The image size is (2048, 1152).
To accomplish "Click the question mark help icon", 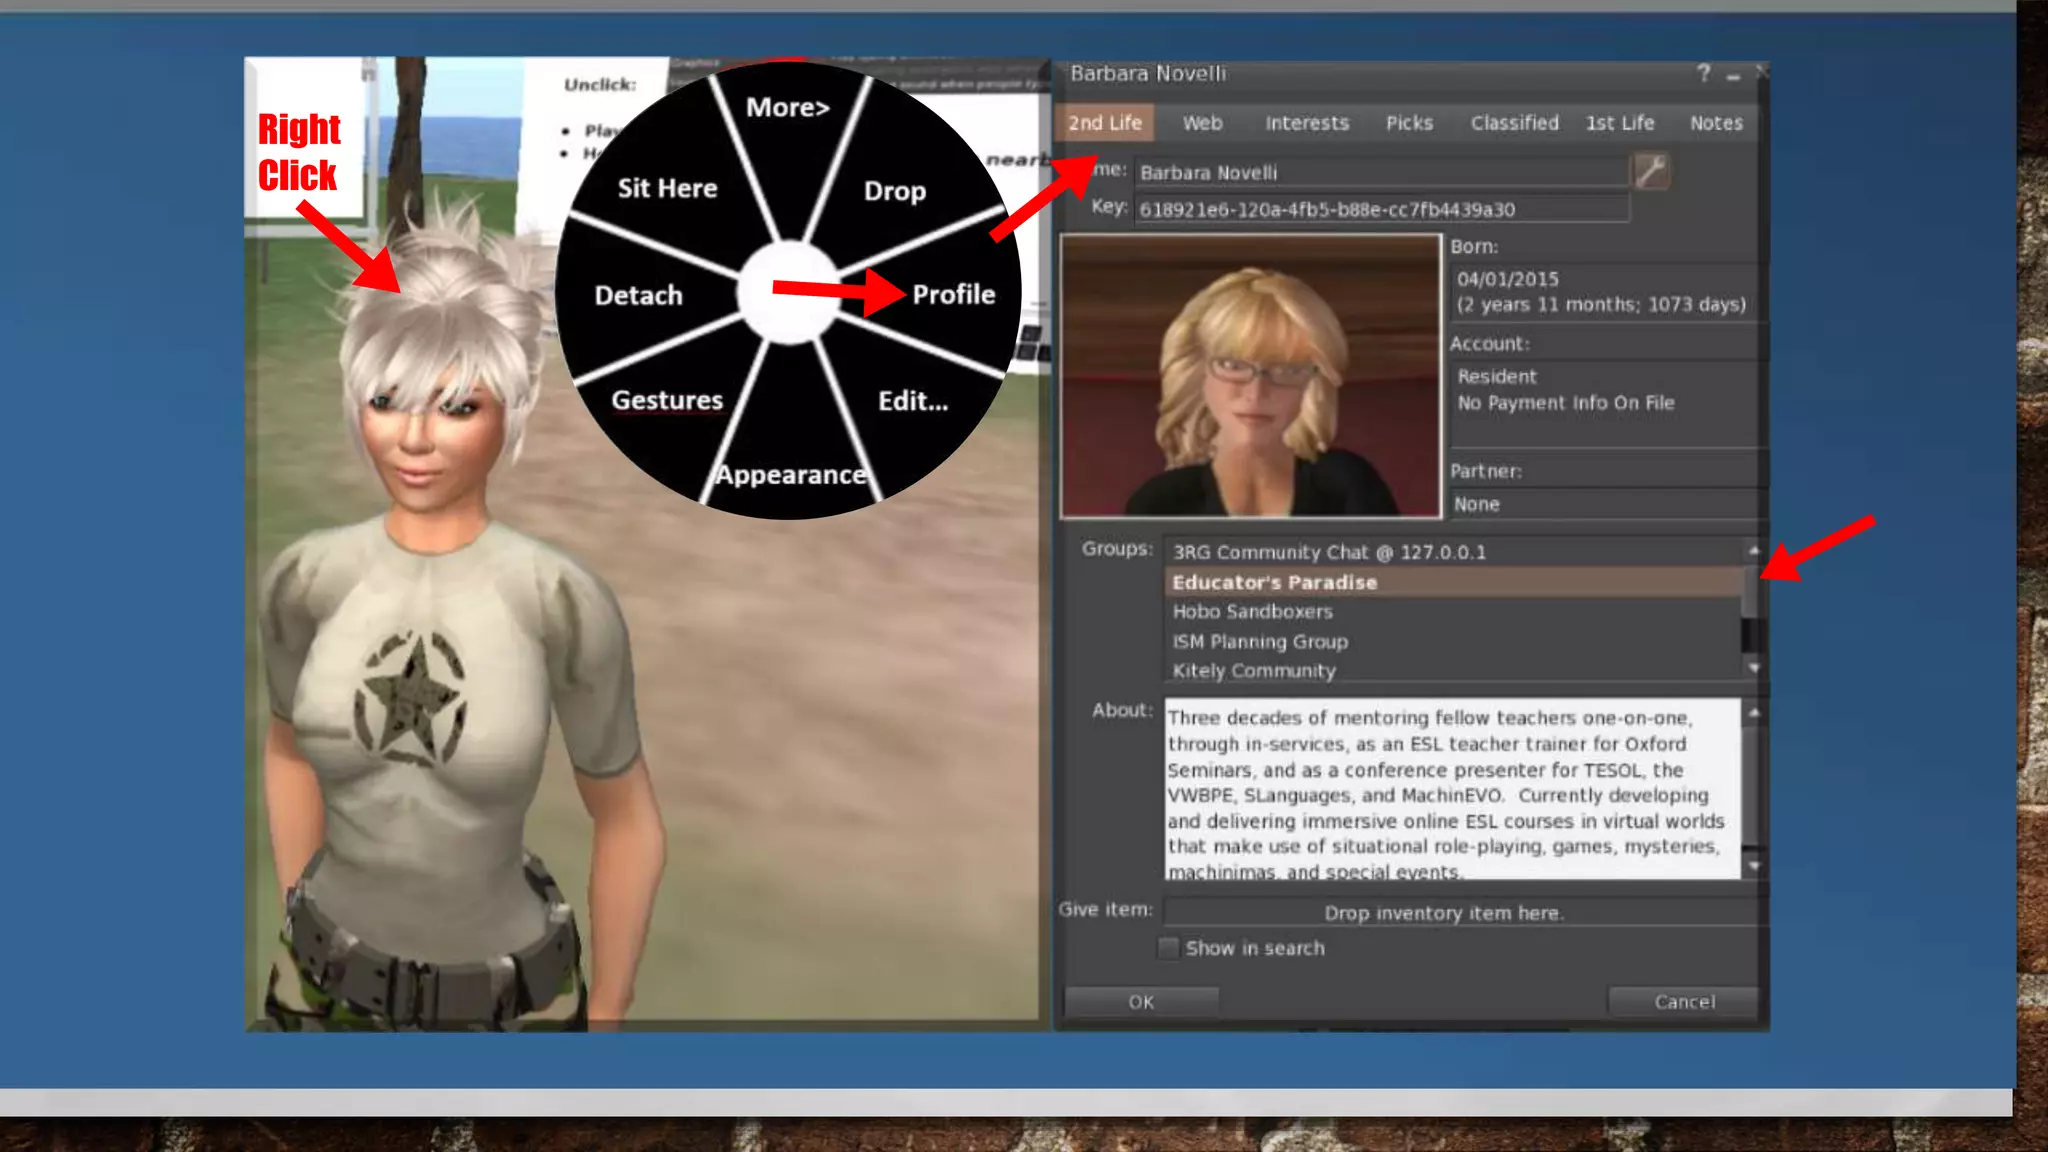I will pos(1704,73).
